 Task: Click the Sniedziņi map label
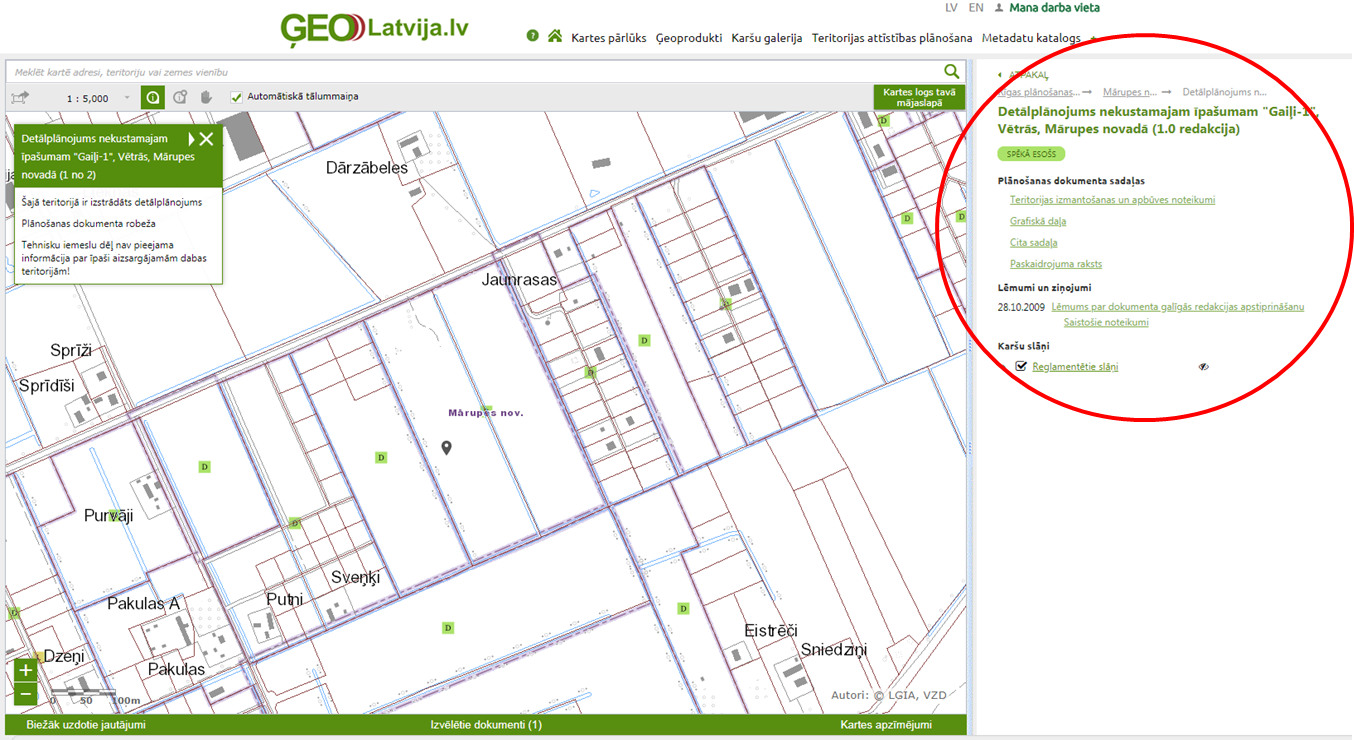pos(834,650)
